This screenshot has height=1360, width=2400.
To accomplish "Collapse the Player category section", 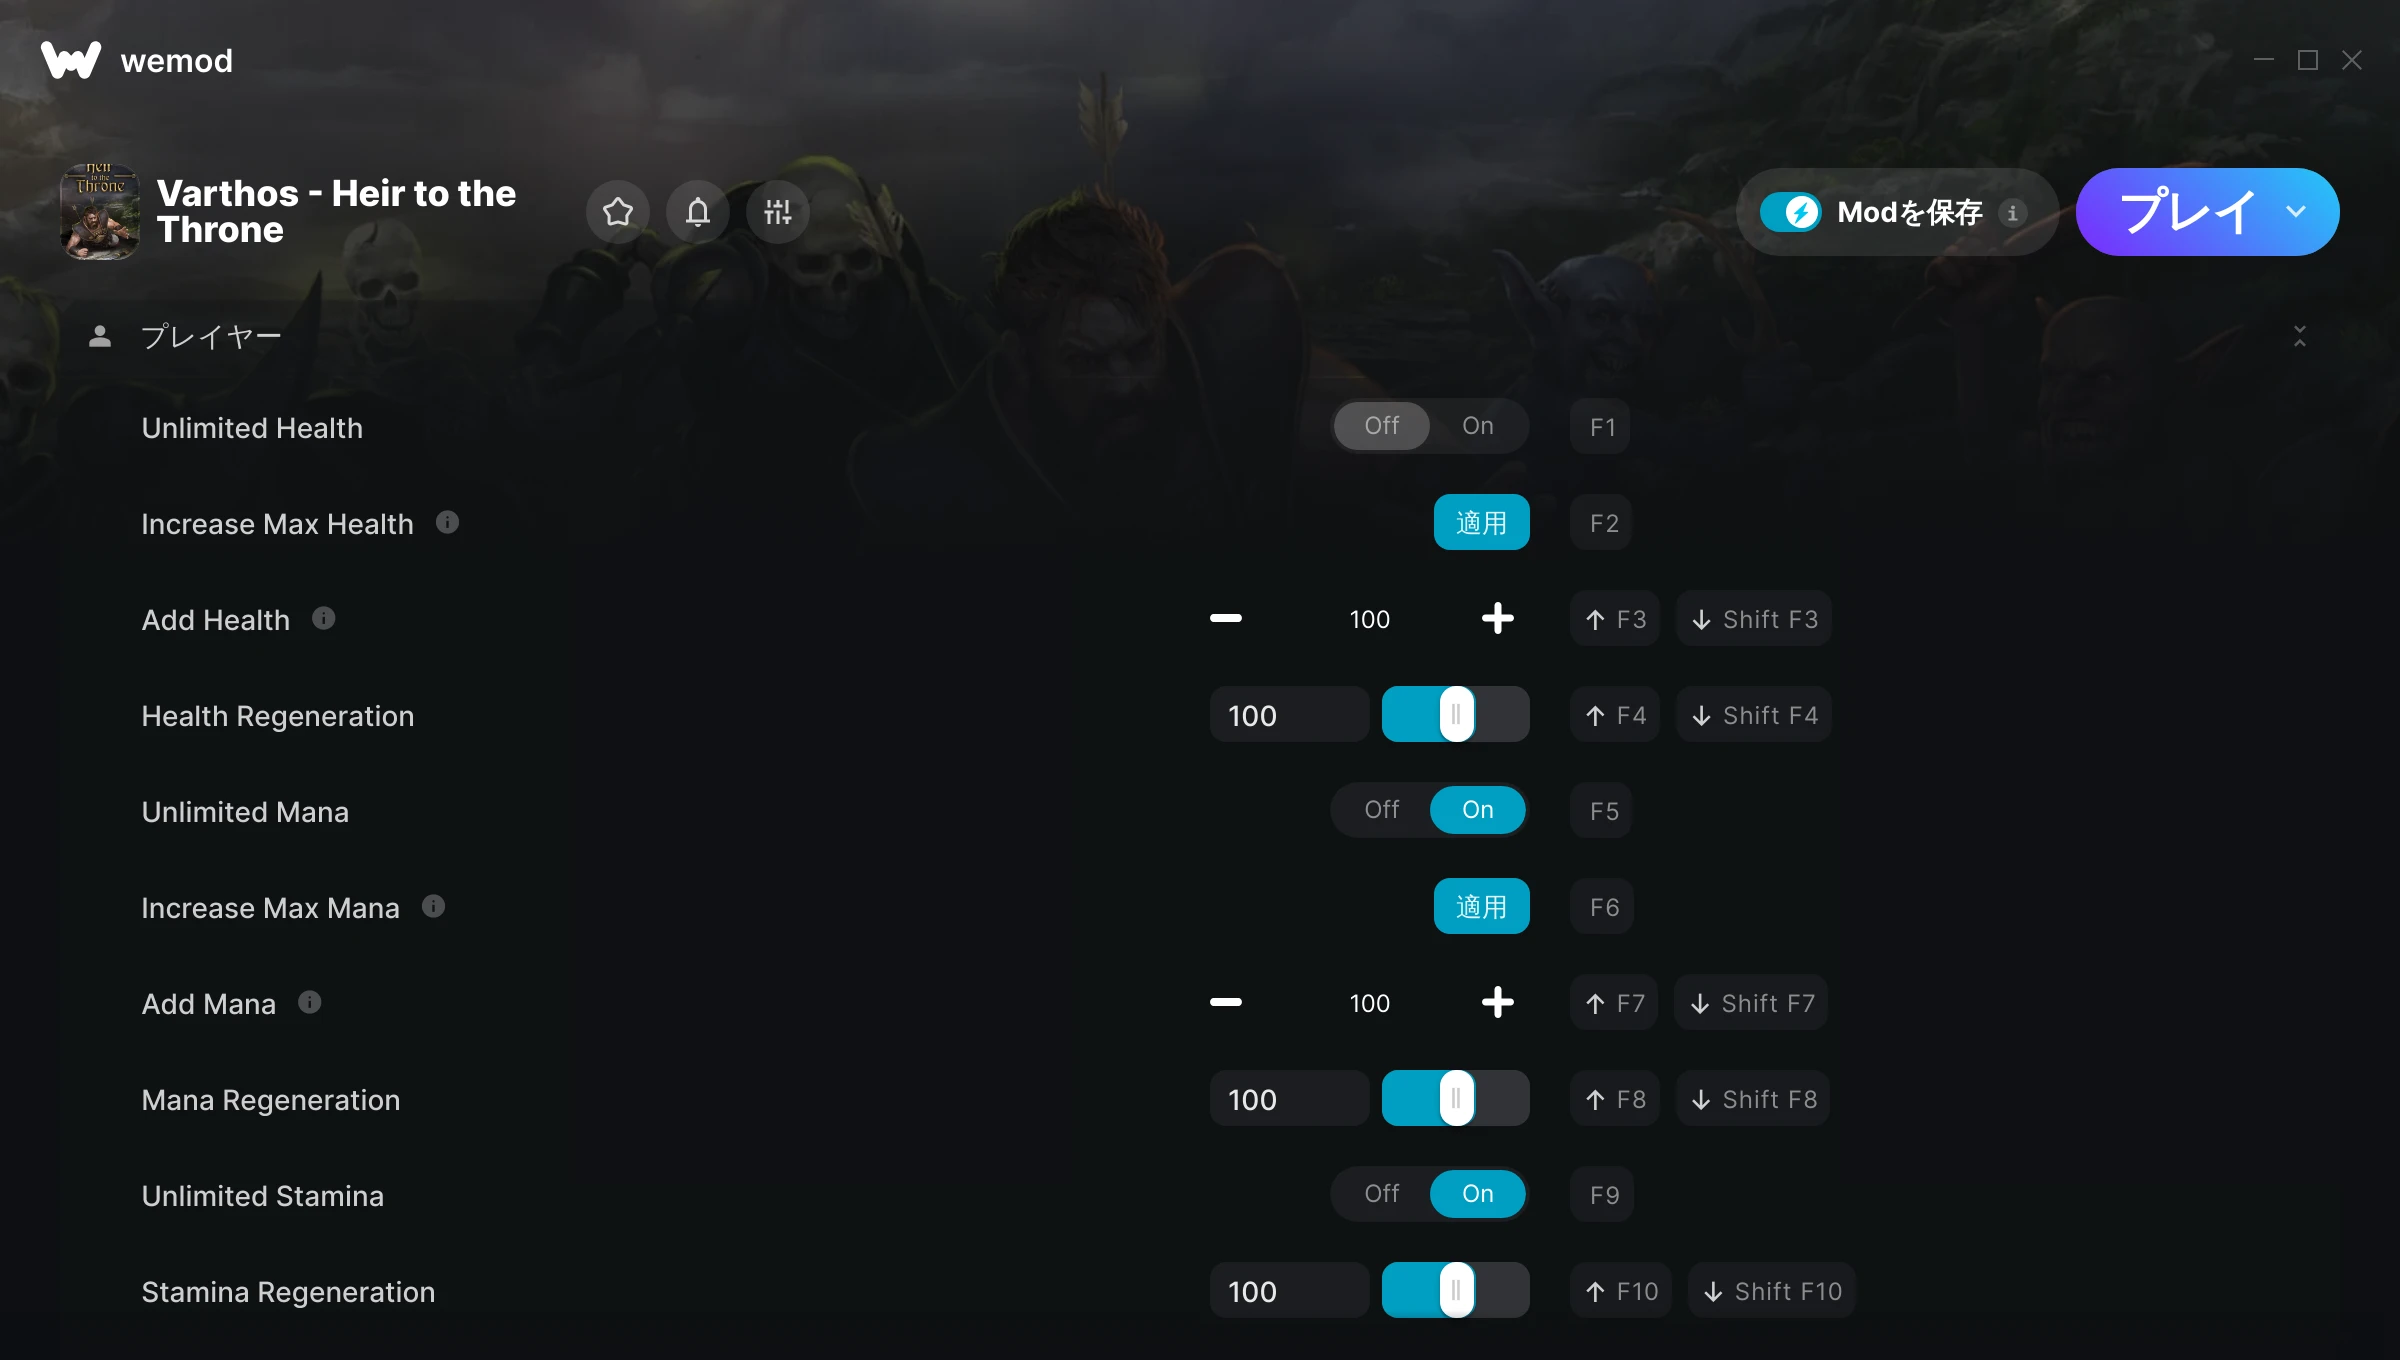I will click(x=2300, y=336).
